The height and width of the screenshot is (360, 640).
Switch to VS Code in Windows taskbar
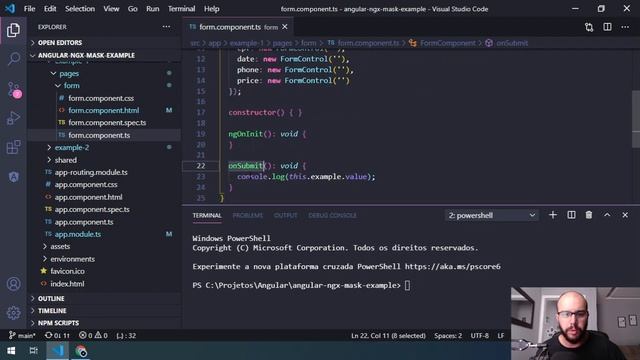(x=58, y=351)
